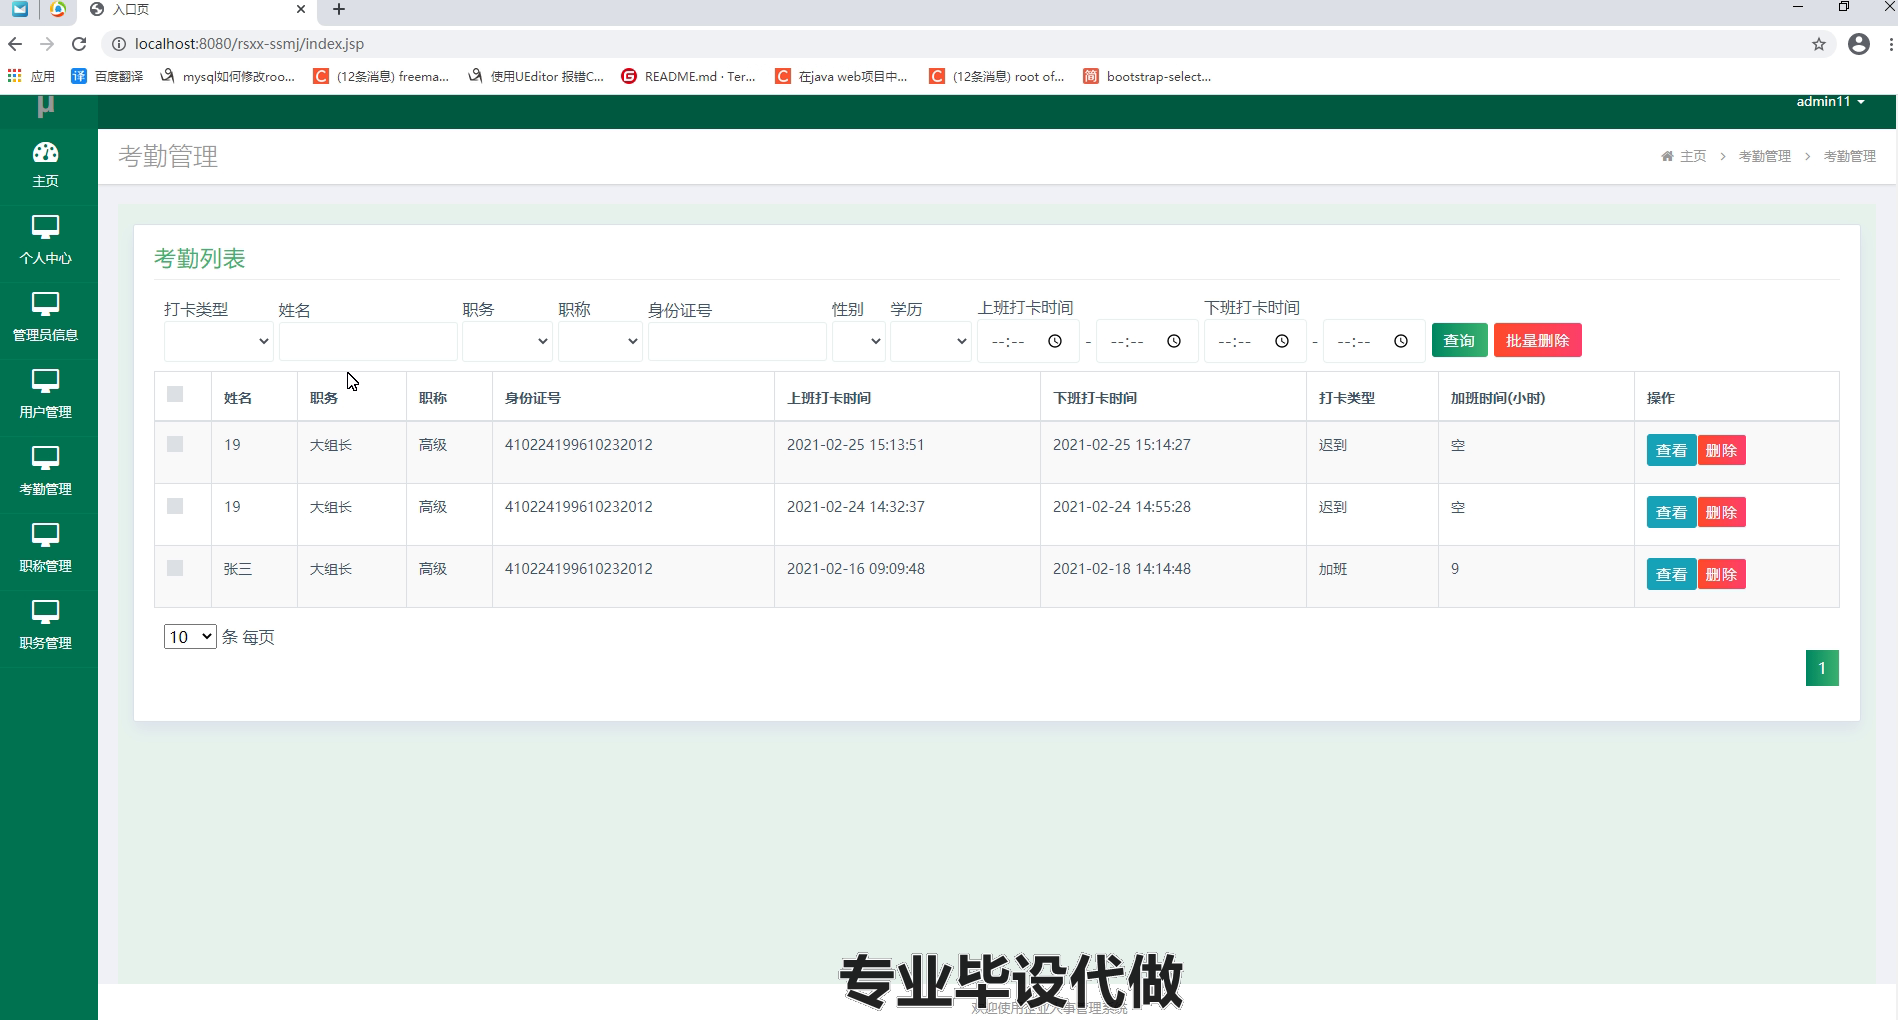The width and height of the screenshot is (1898, 1020).
Task: Open the bootstrap-select bookmark
Action: [1147, 76]
